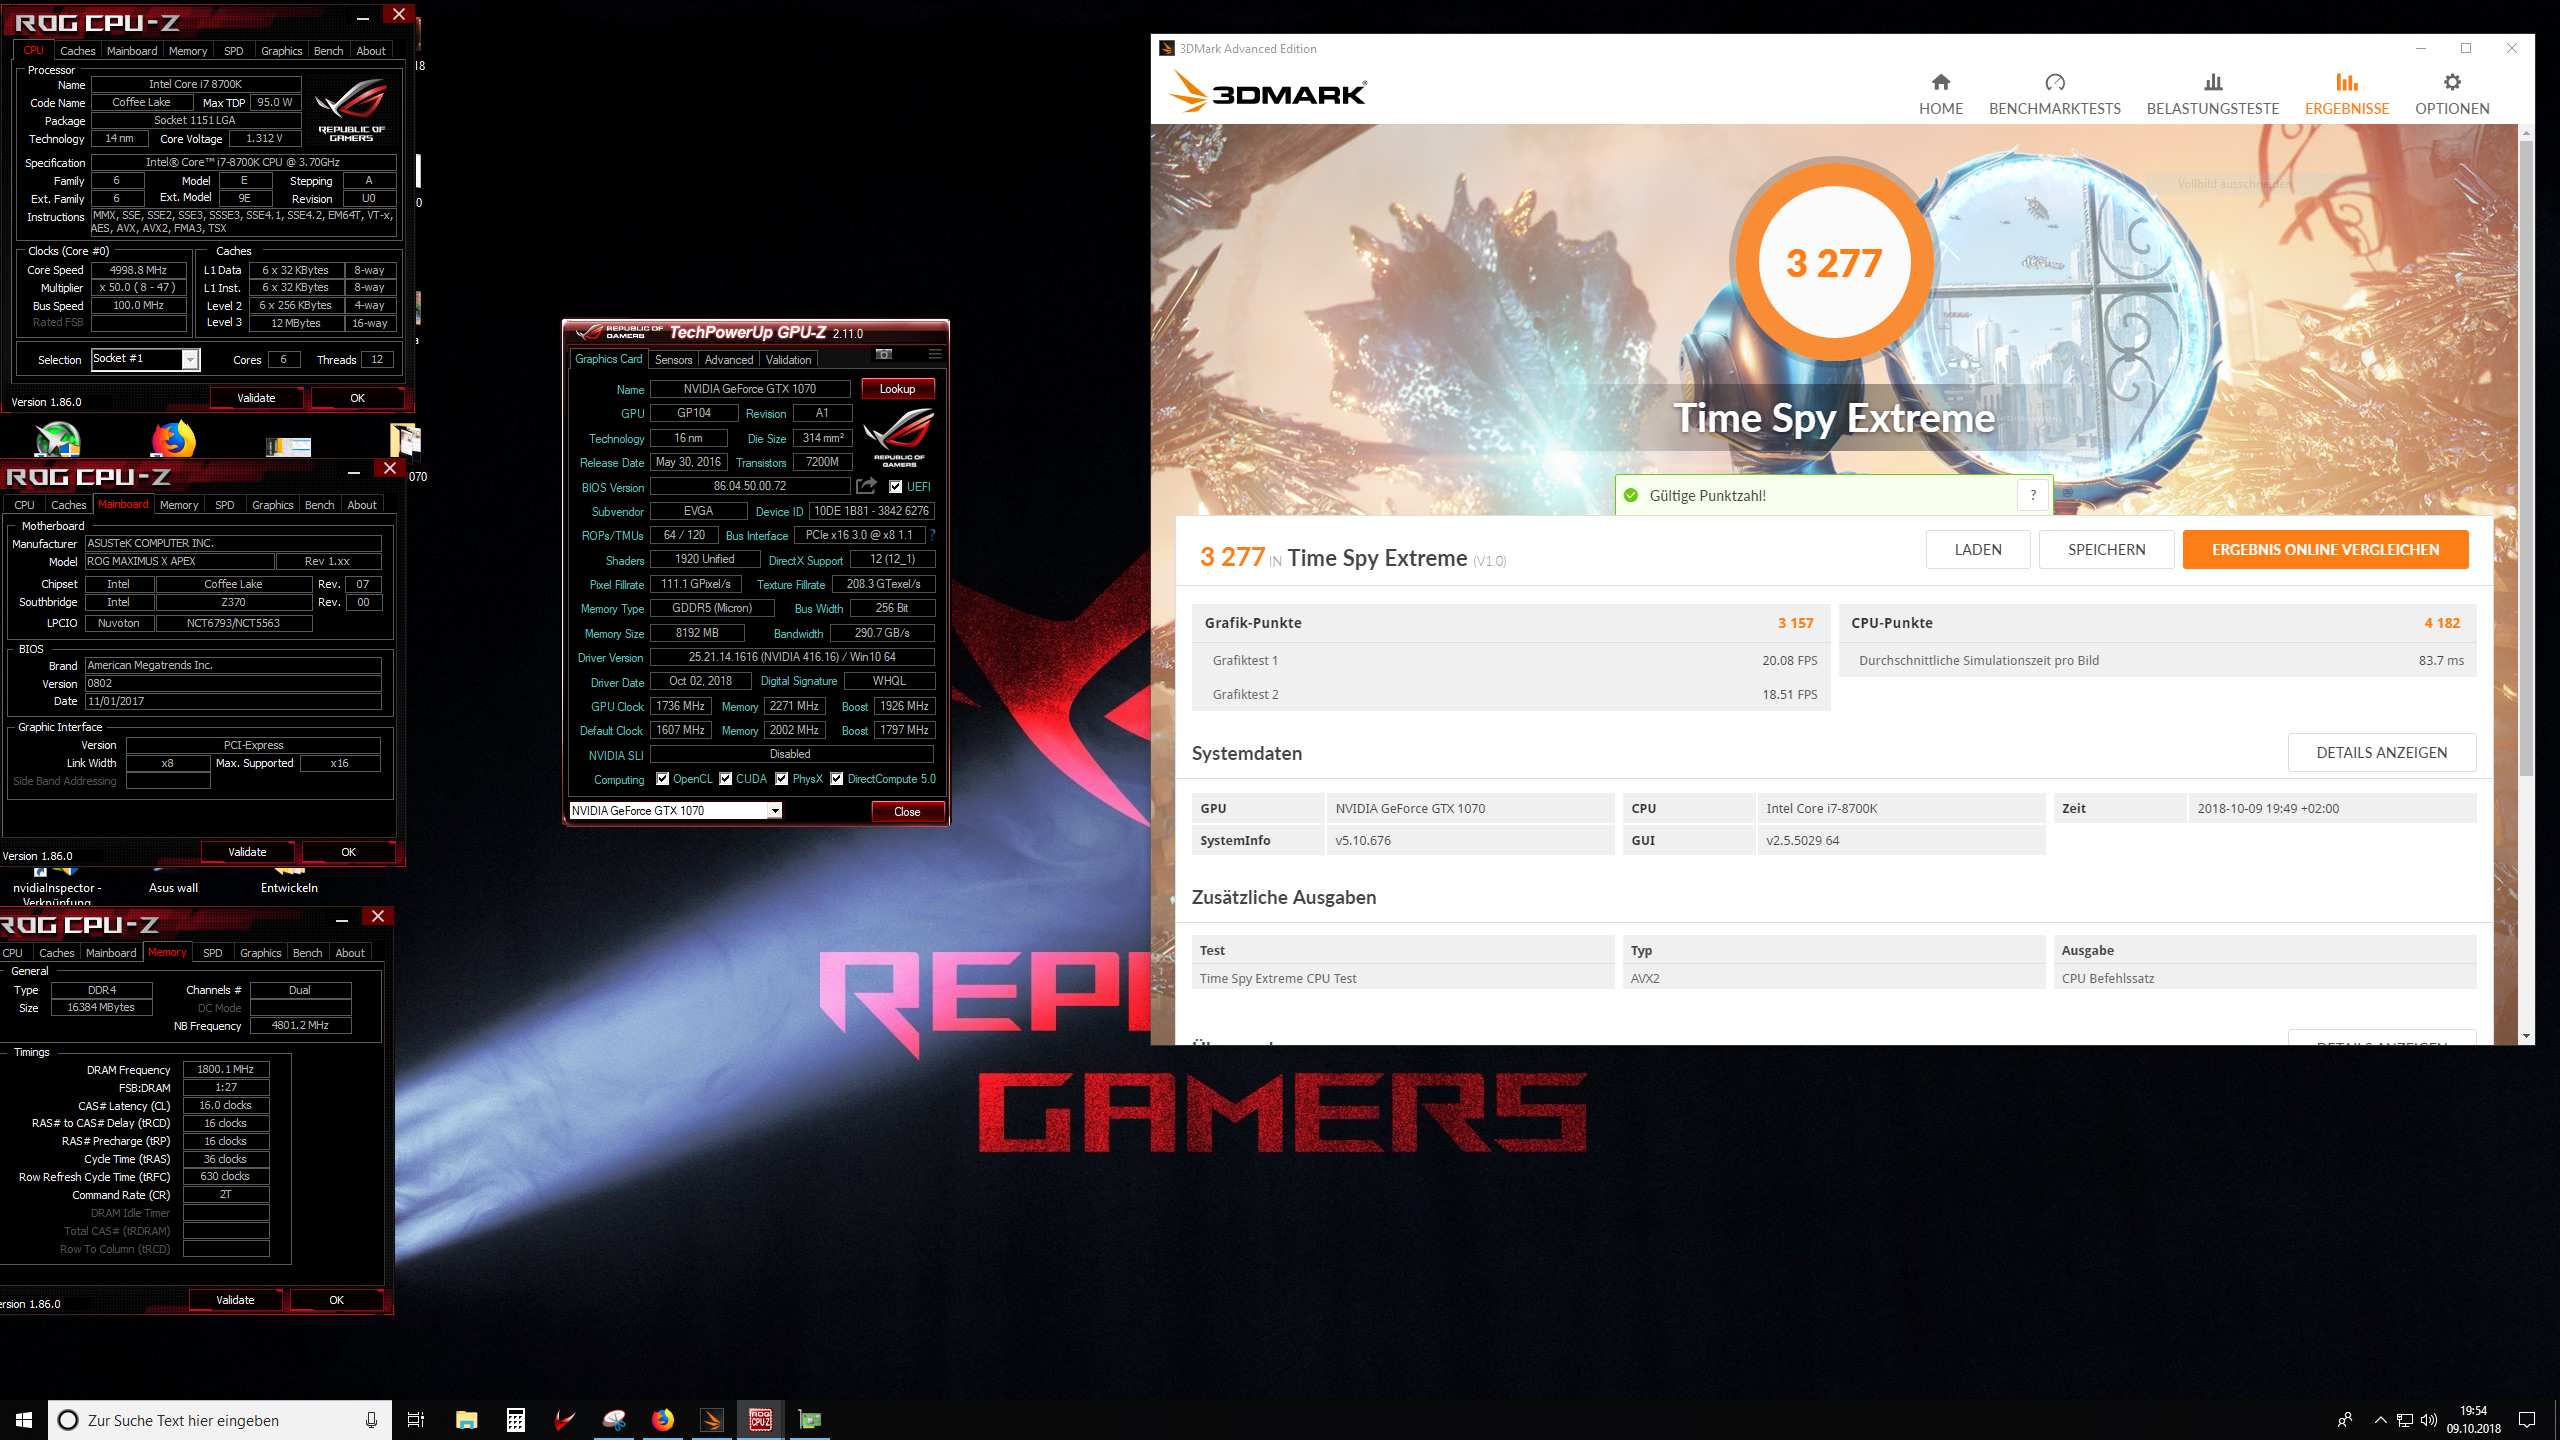Switch to the Advanced tab in GPU-Z

coord(728,360)
